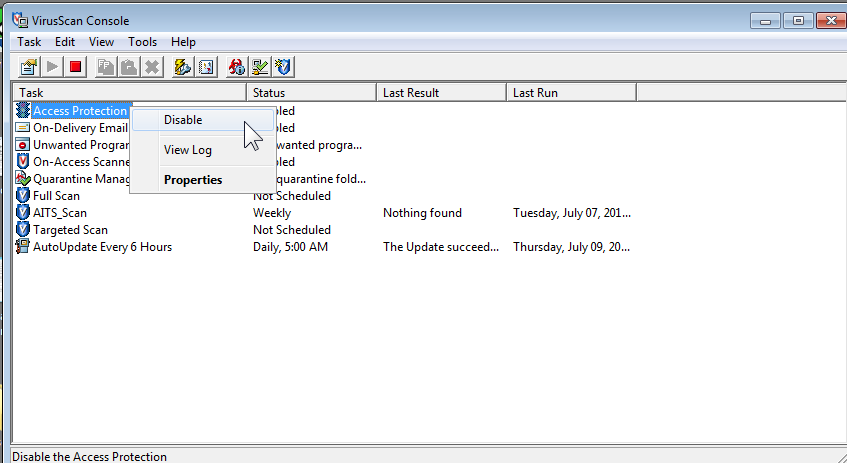Open the Help menu
This screenshot has height=463, width=847.
click(x=183, y=42)
